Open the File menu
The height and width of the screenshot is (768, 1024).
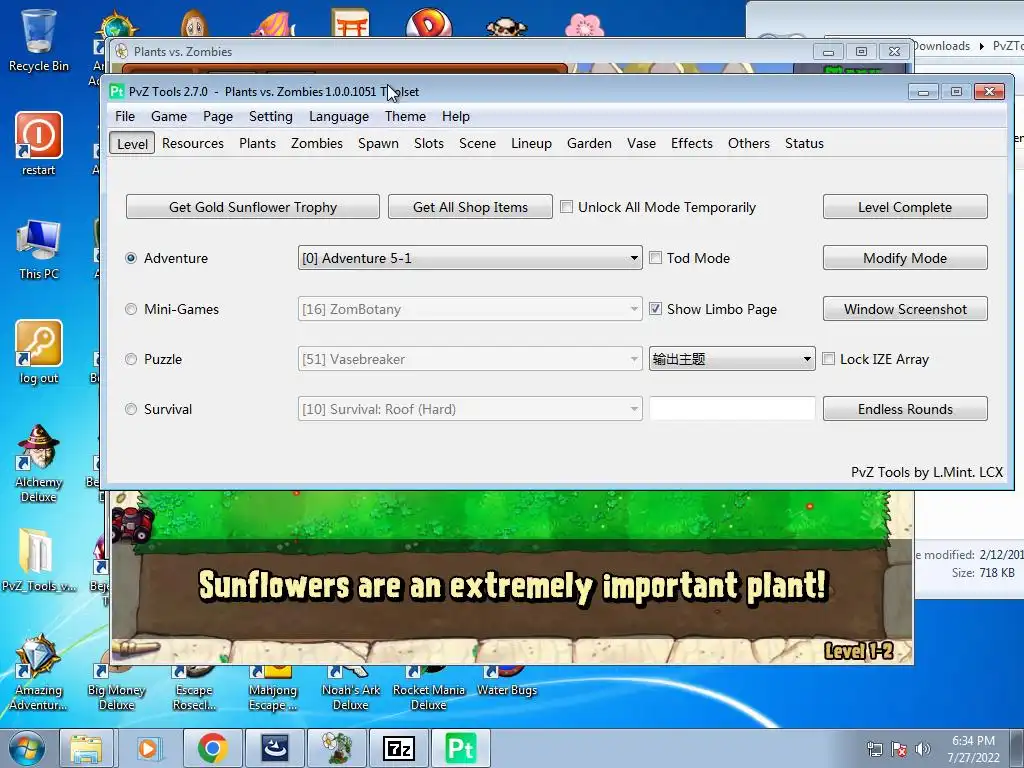[125, 116]
